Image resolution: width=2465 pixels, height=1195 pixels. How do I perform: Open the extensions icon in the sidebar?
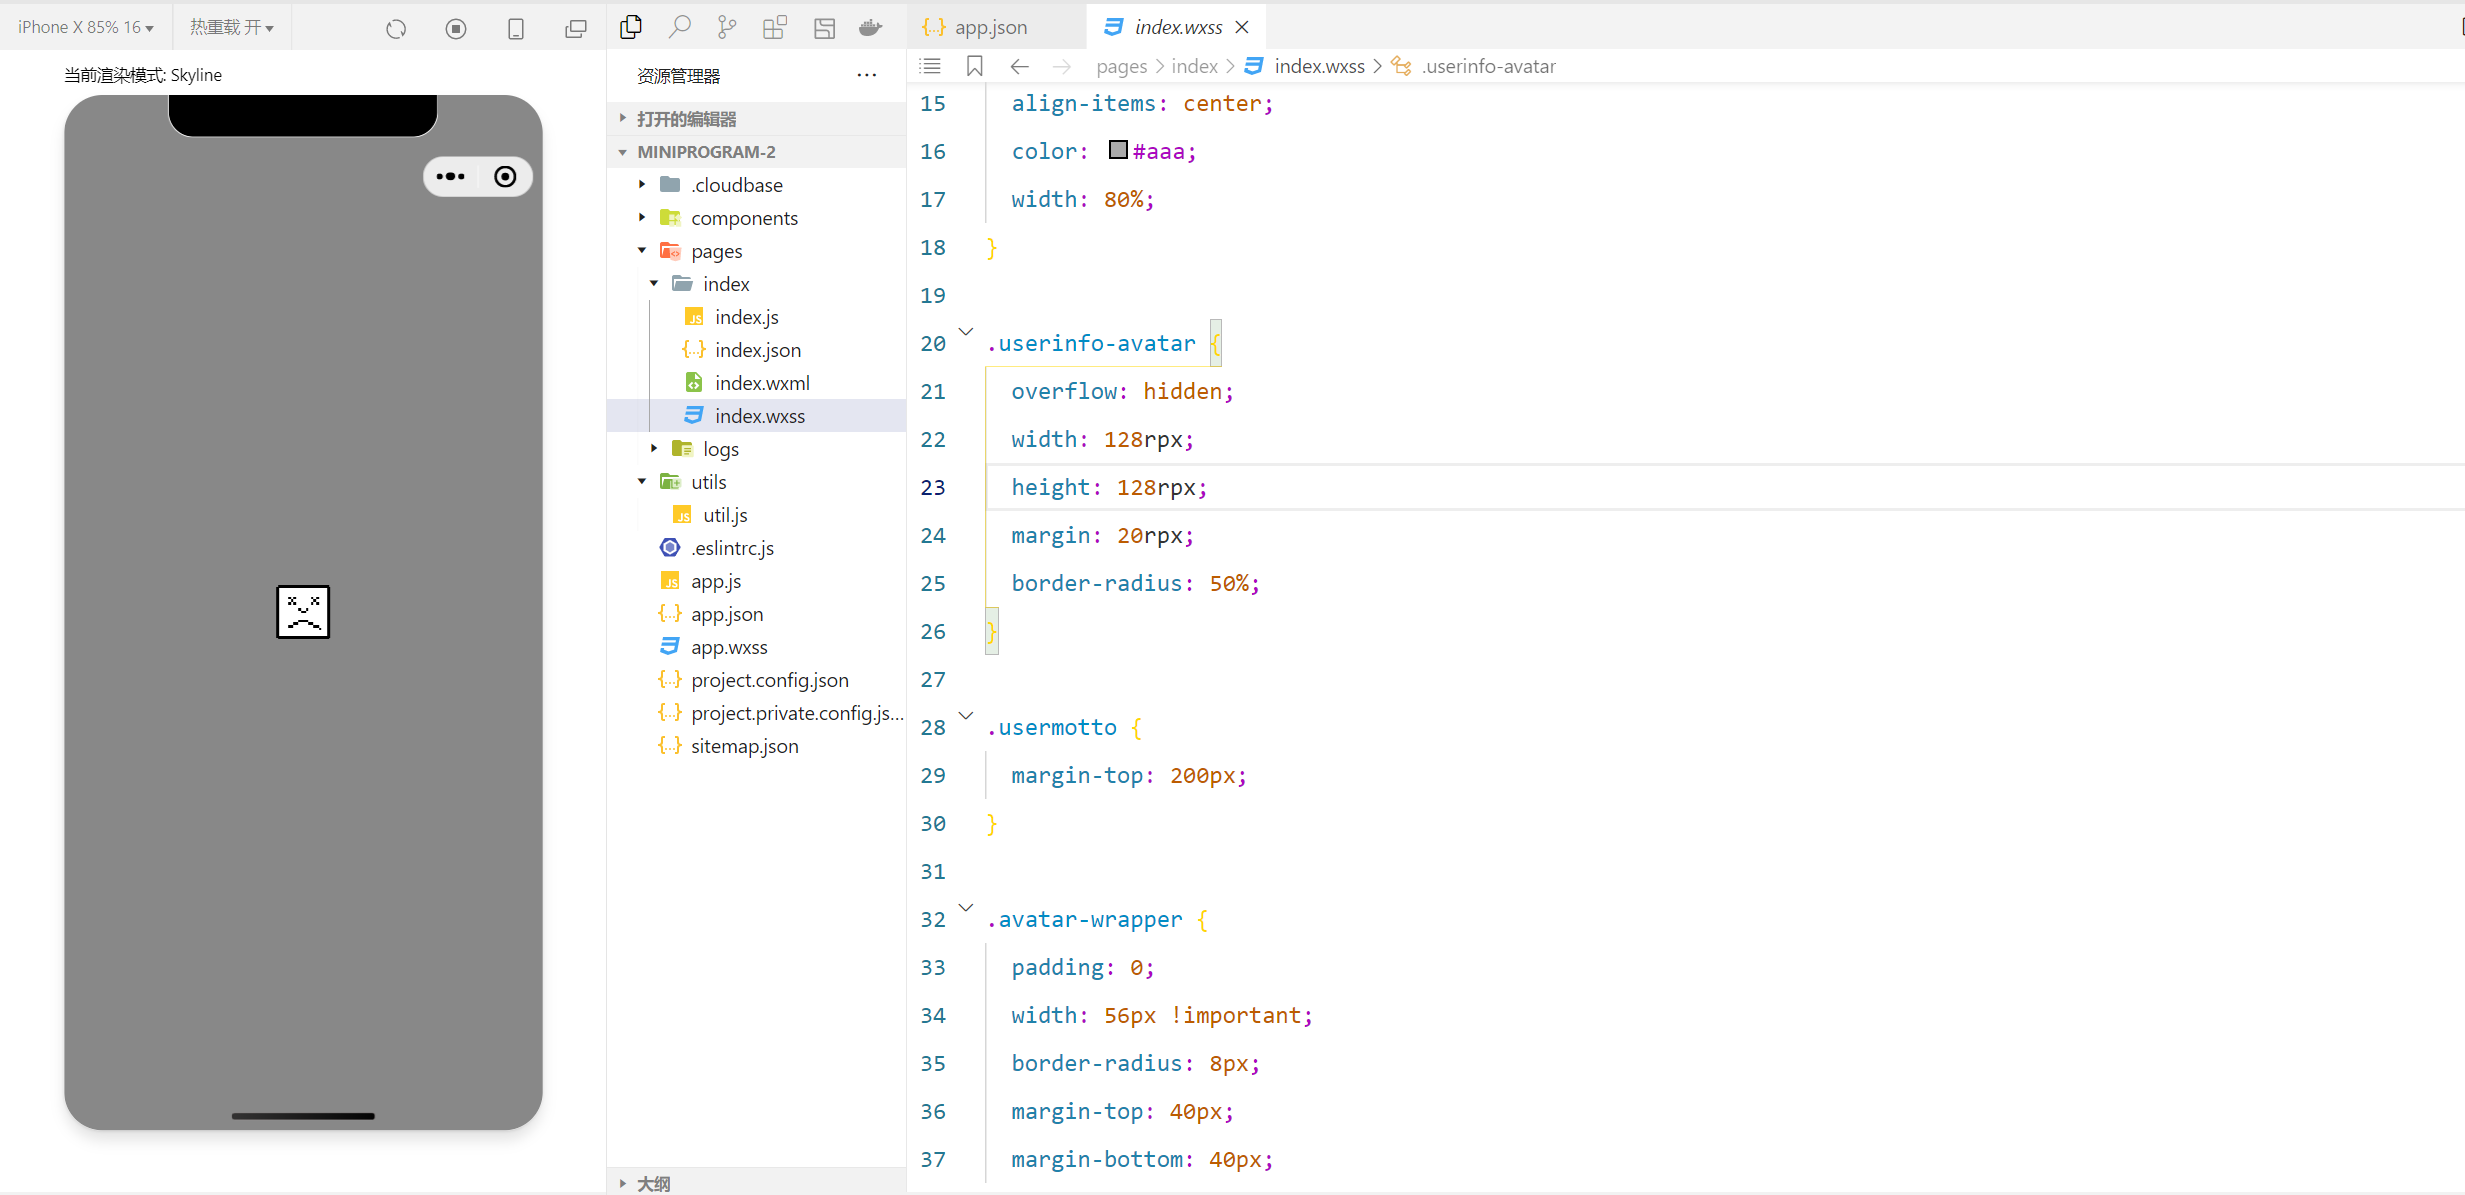click(x=775, y=27)
